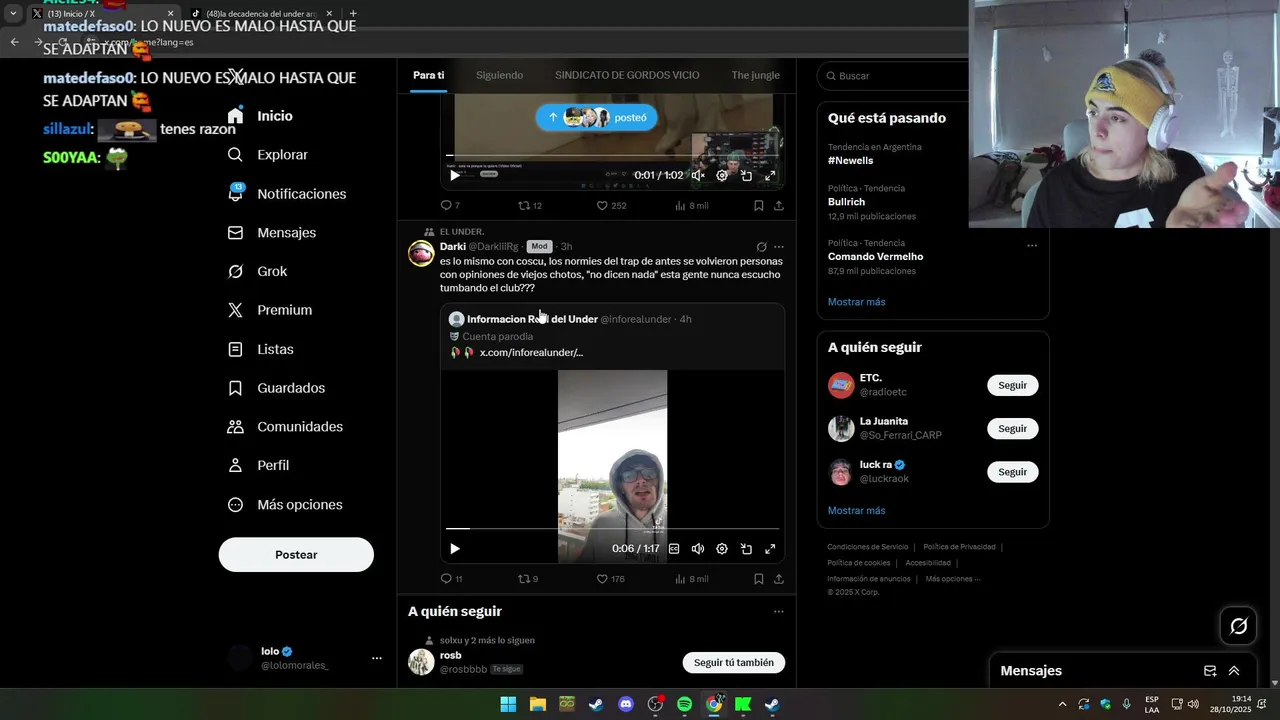Click the posteó new-posts pill
This screenshot has height=720, width=1280.
(596, 117)
